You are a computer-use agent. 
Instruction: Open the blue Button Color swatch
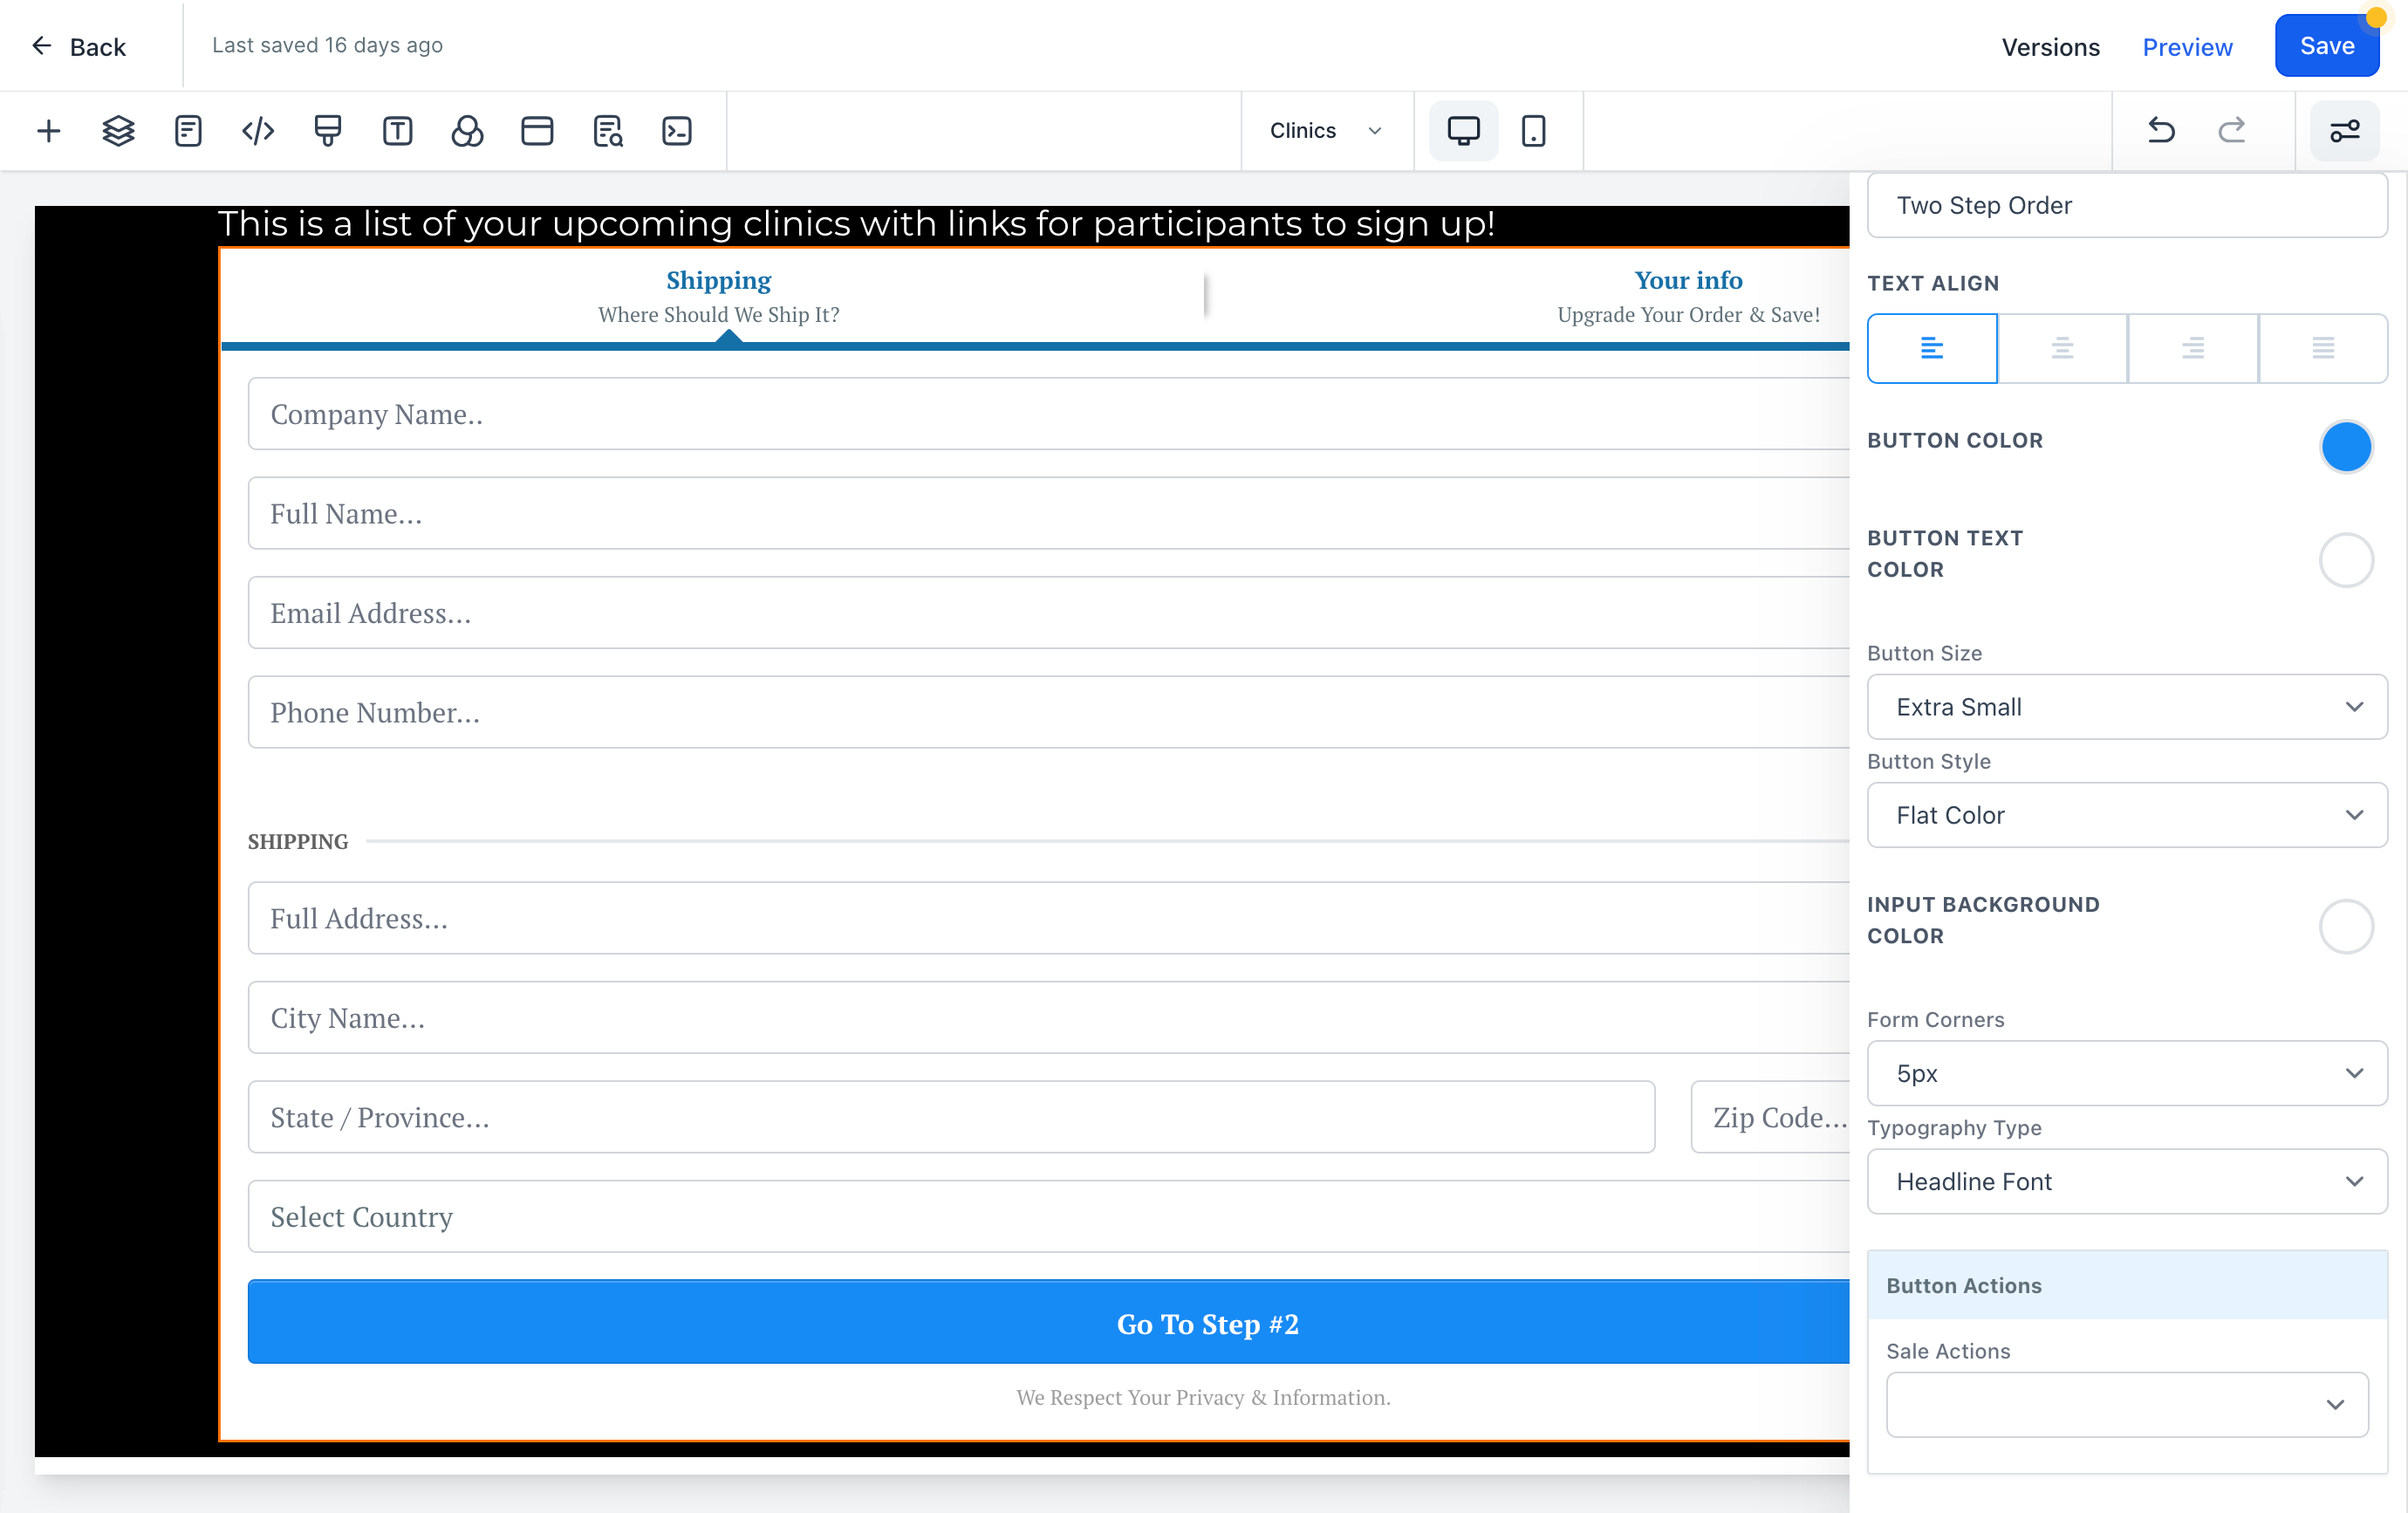2346,446
